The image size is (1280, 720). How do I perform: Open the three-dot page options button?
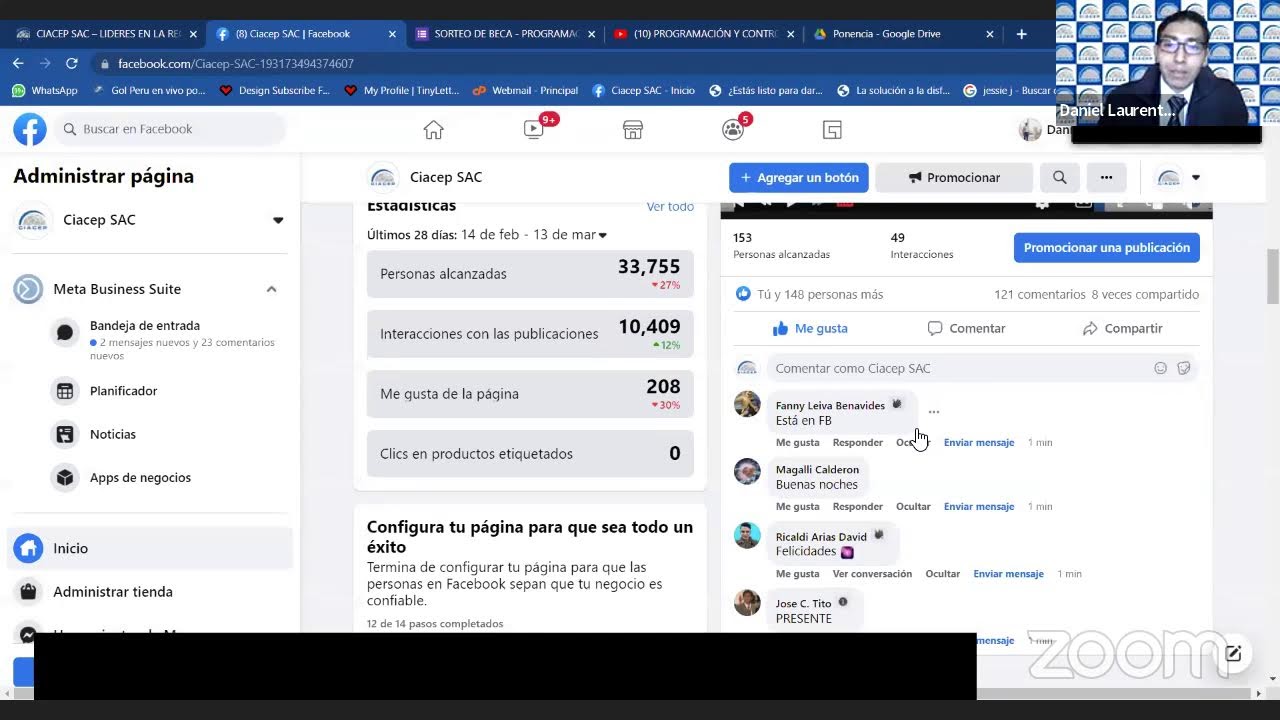tap(1106, 178)
